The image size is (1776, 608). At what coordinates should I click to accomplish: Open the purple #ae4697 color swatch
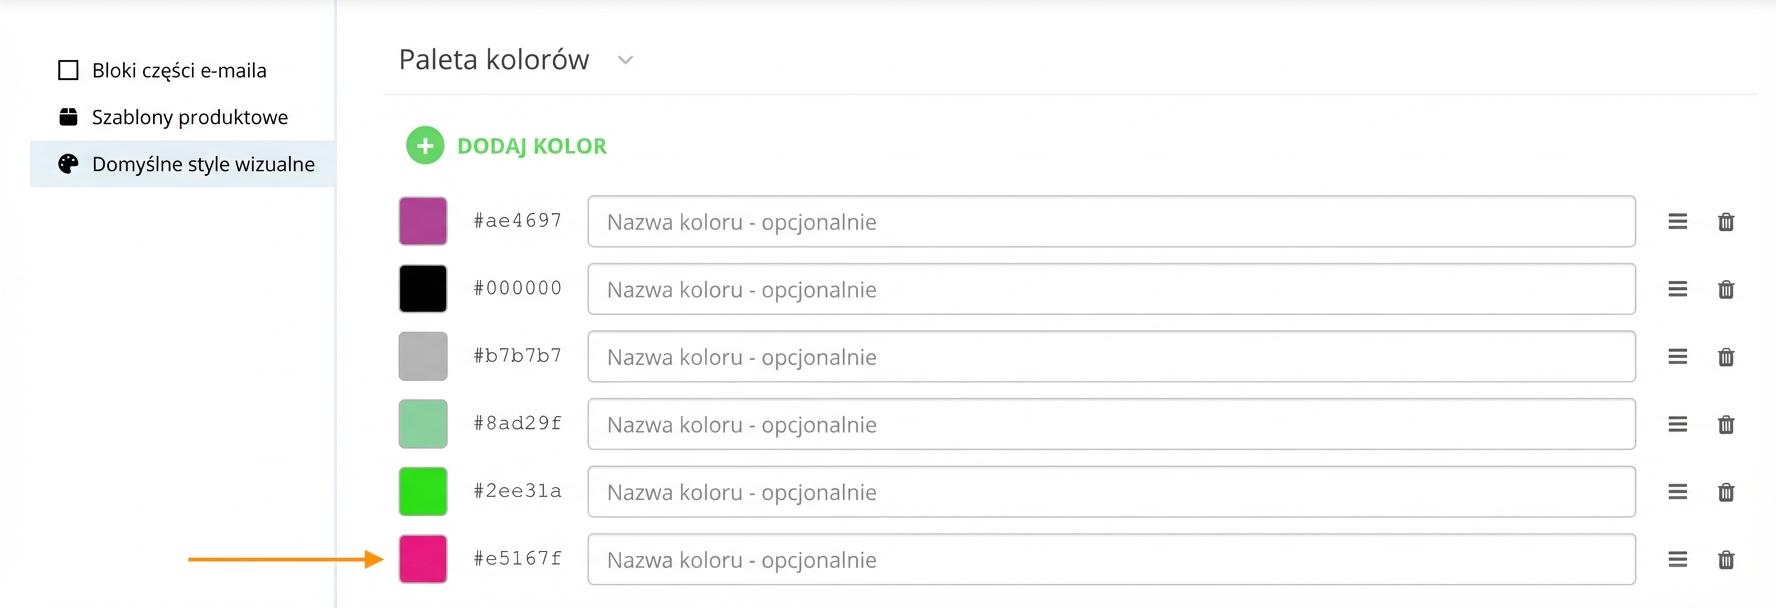point(423,221)
